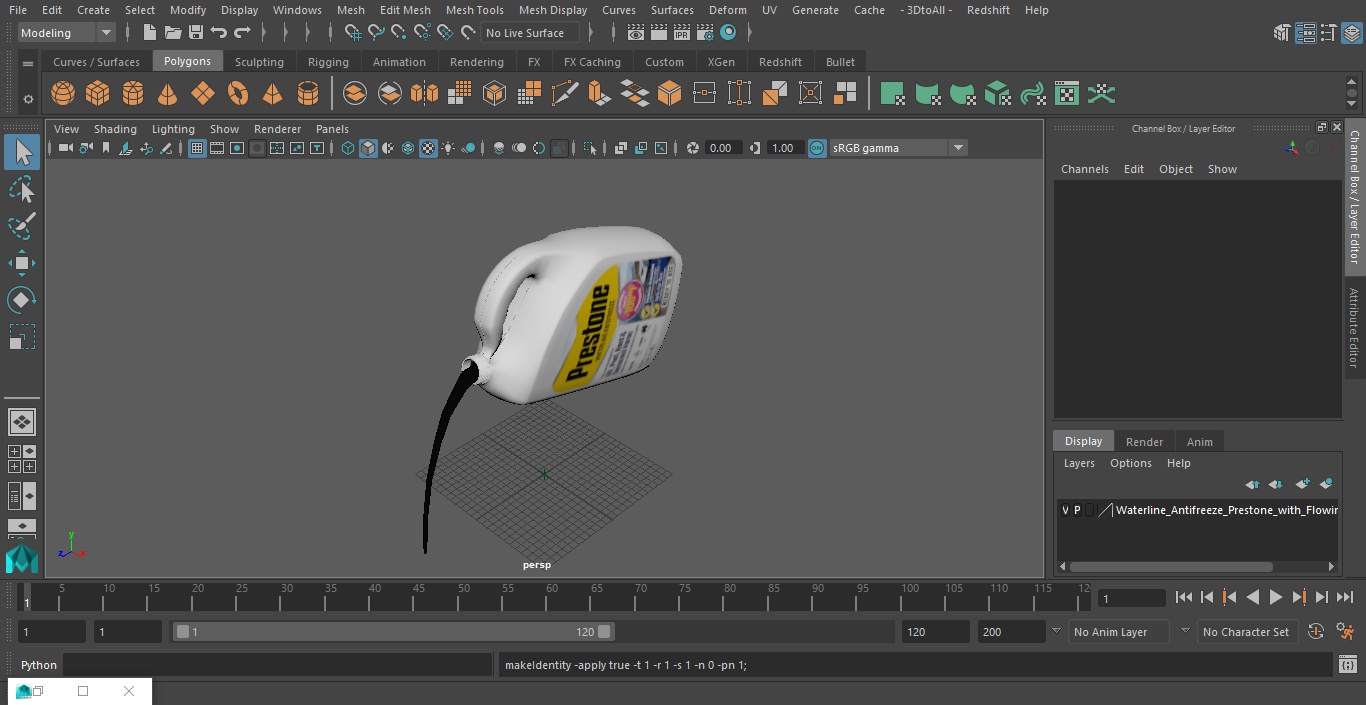Image resolution: width=1366 pixels, height=705 pixels.
Task: Open the No Anim Layer dropdown
Action: click(x=1120, y=632)
